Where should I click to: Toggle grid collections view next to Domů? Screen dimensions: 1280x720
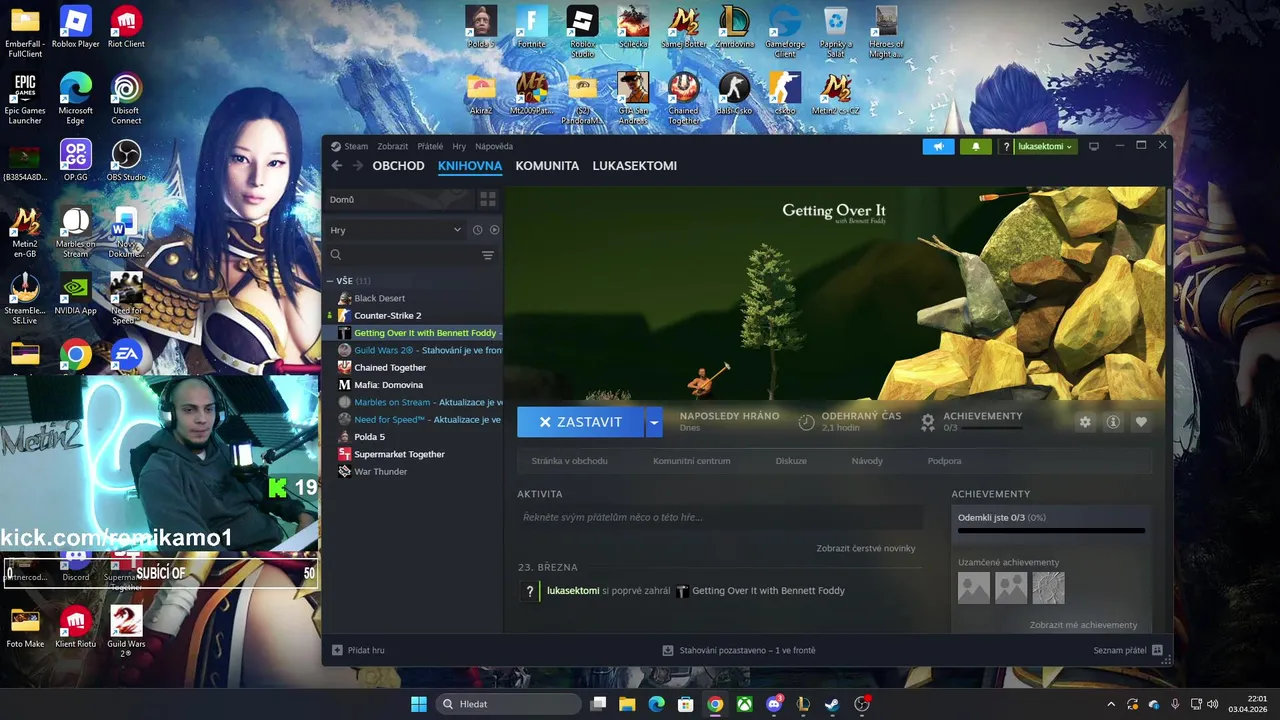pos(488,199)
